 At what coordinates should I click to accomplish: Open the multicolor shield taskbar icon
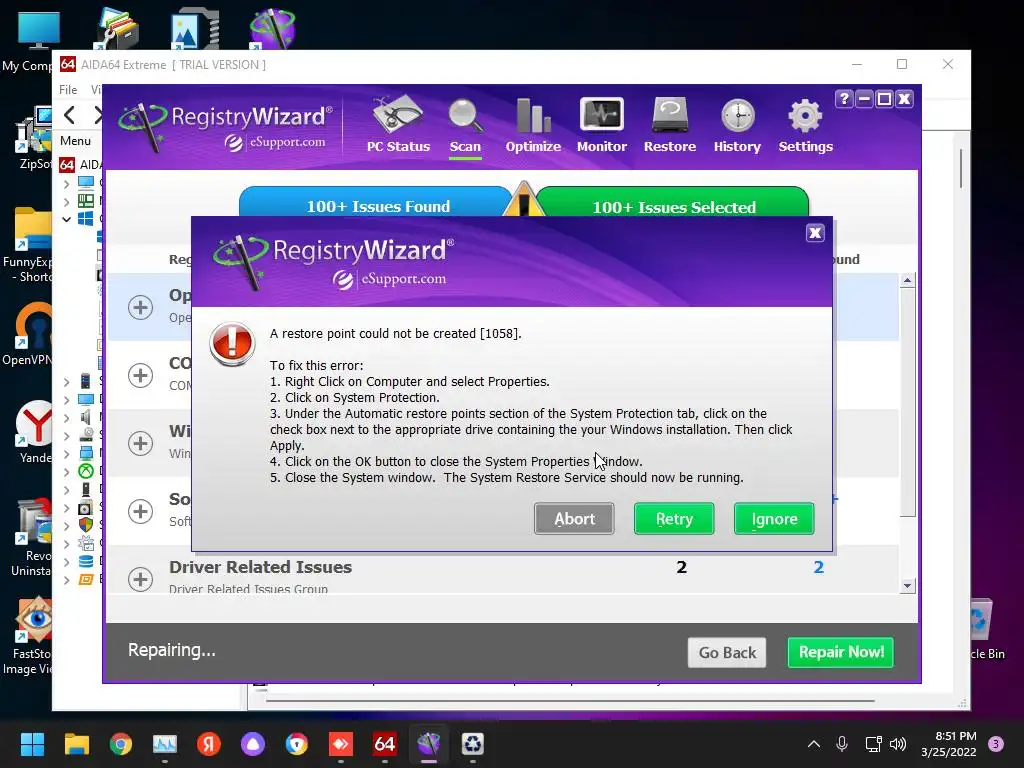point(296,744)
